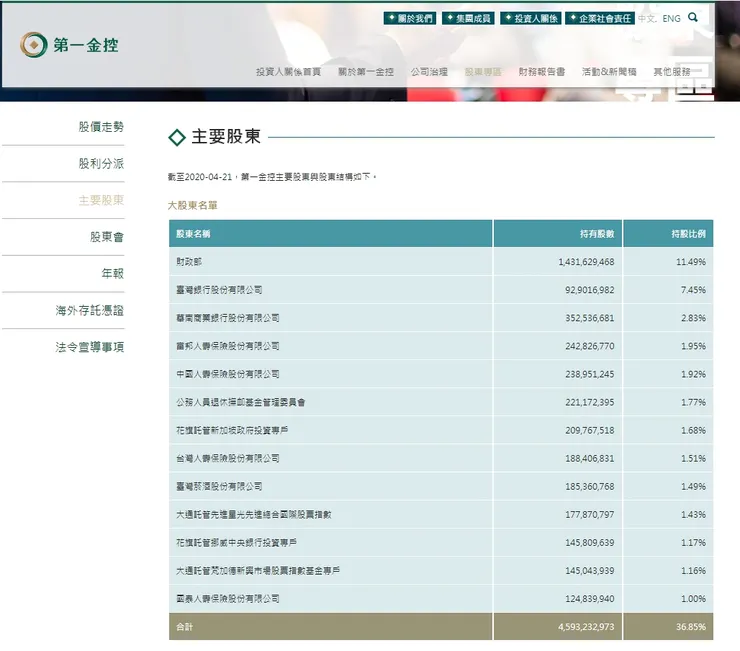The width and height of the screenshot is (740, 651).
Task: Click share count 188,406,831
Action: click(590, 458)
